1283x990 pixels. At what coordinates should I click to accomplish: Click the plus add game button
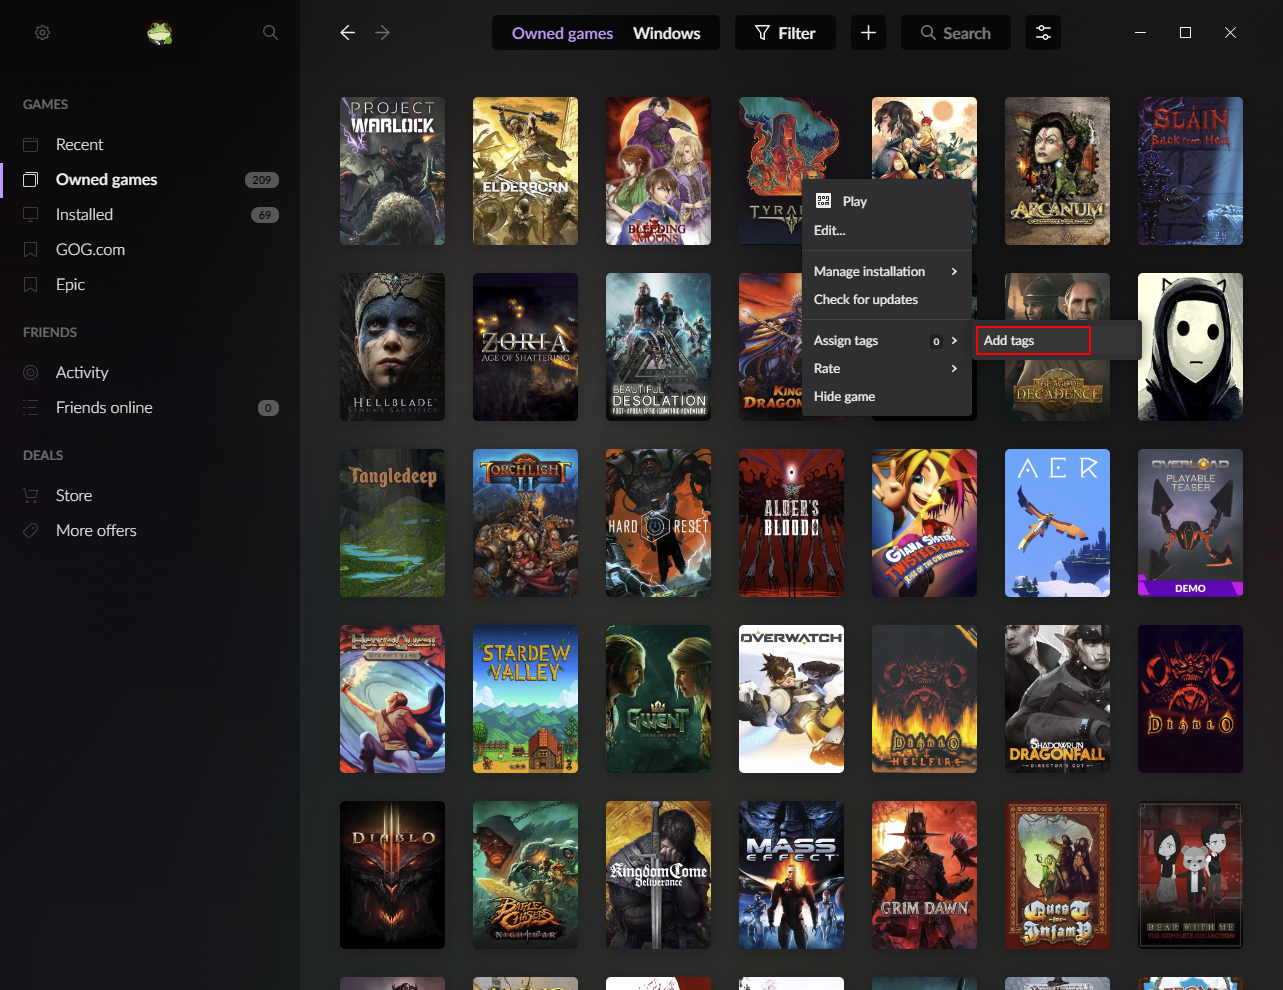pyautogui.click(x=868, y=33)
